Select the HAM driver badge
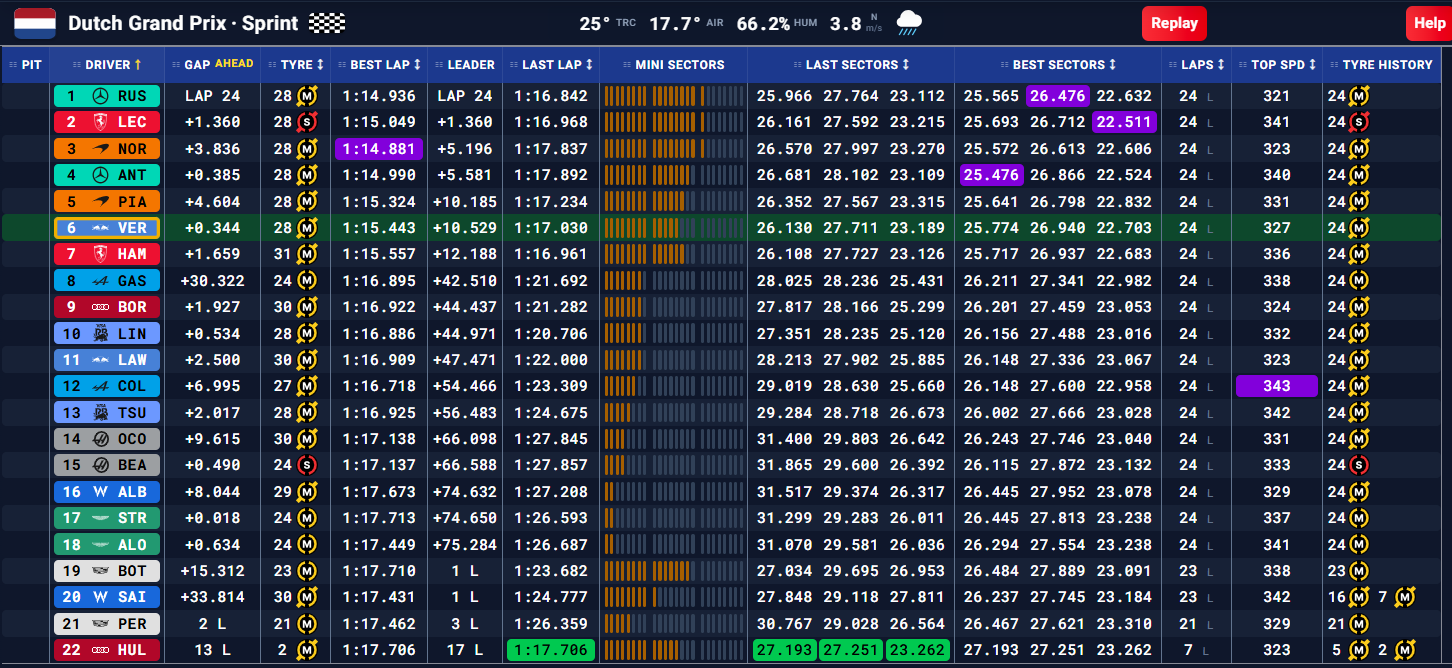 tap(106, 254)
